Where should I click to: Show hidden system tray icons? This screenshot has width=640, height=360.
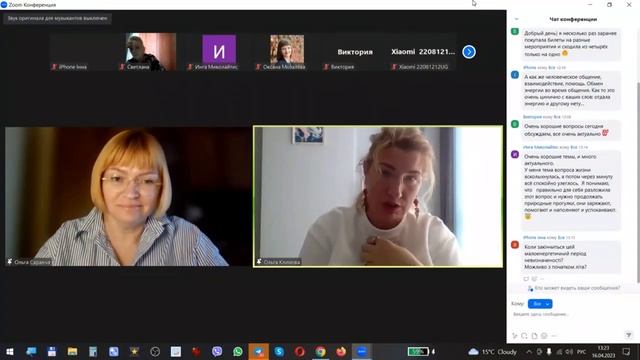(x=529, y=351)
